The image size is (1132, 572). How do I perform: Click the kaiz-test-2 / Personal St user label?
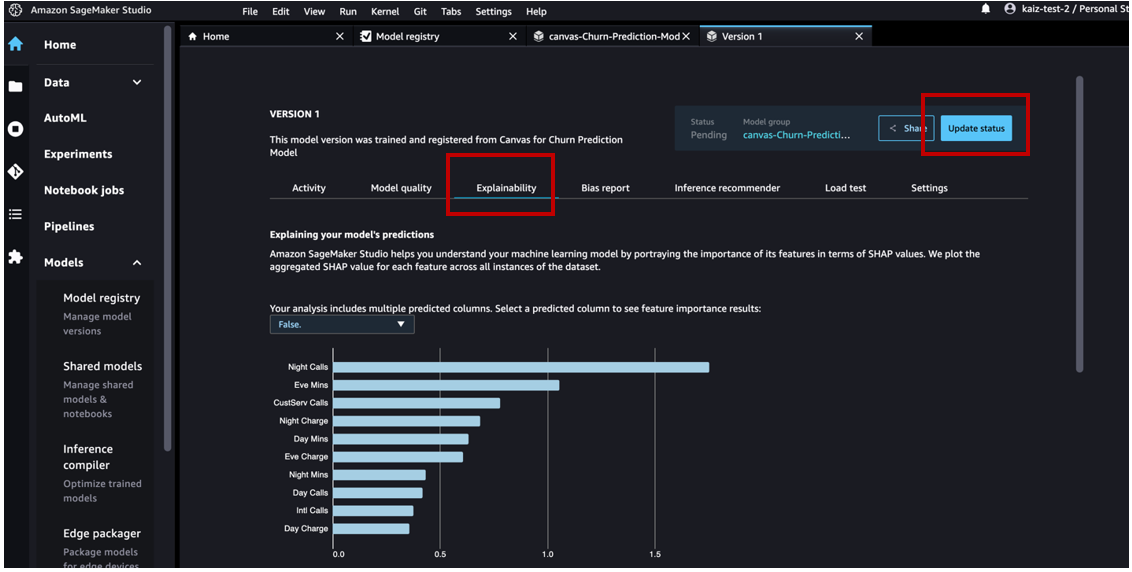pos(1076,9)
